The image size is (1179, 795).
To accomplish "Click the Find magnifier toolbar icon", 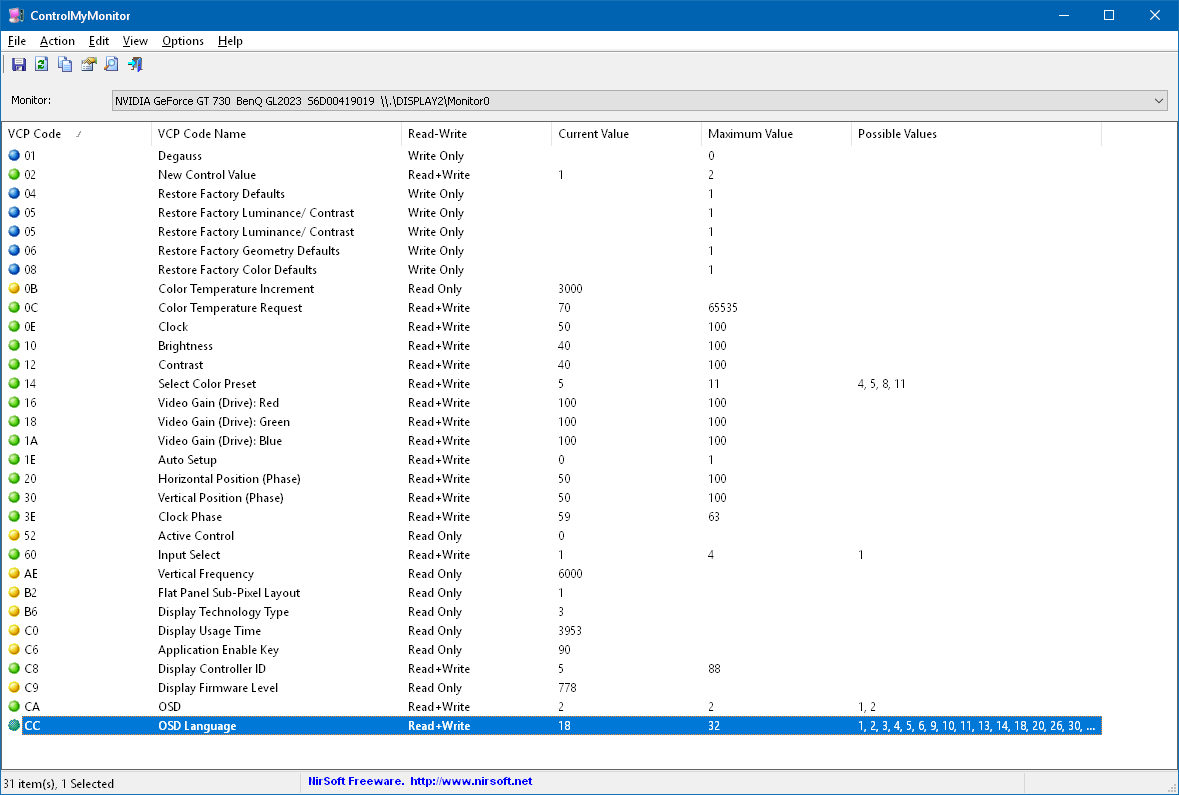I will pyautogui.click(x=111, y=65).
